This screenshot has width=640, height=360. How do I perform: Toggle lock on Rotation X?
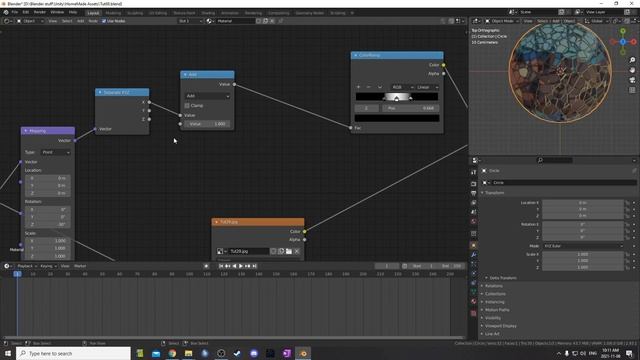point(628,224)
